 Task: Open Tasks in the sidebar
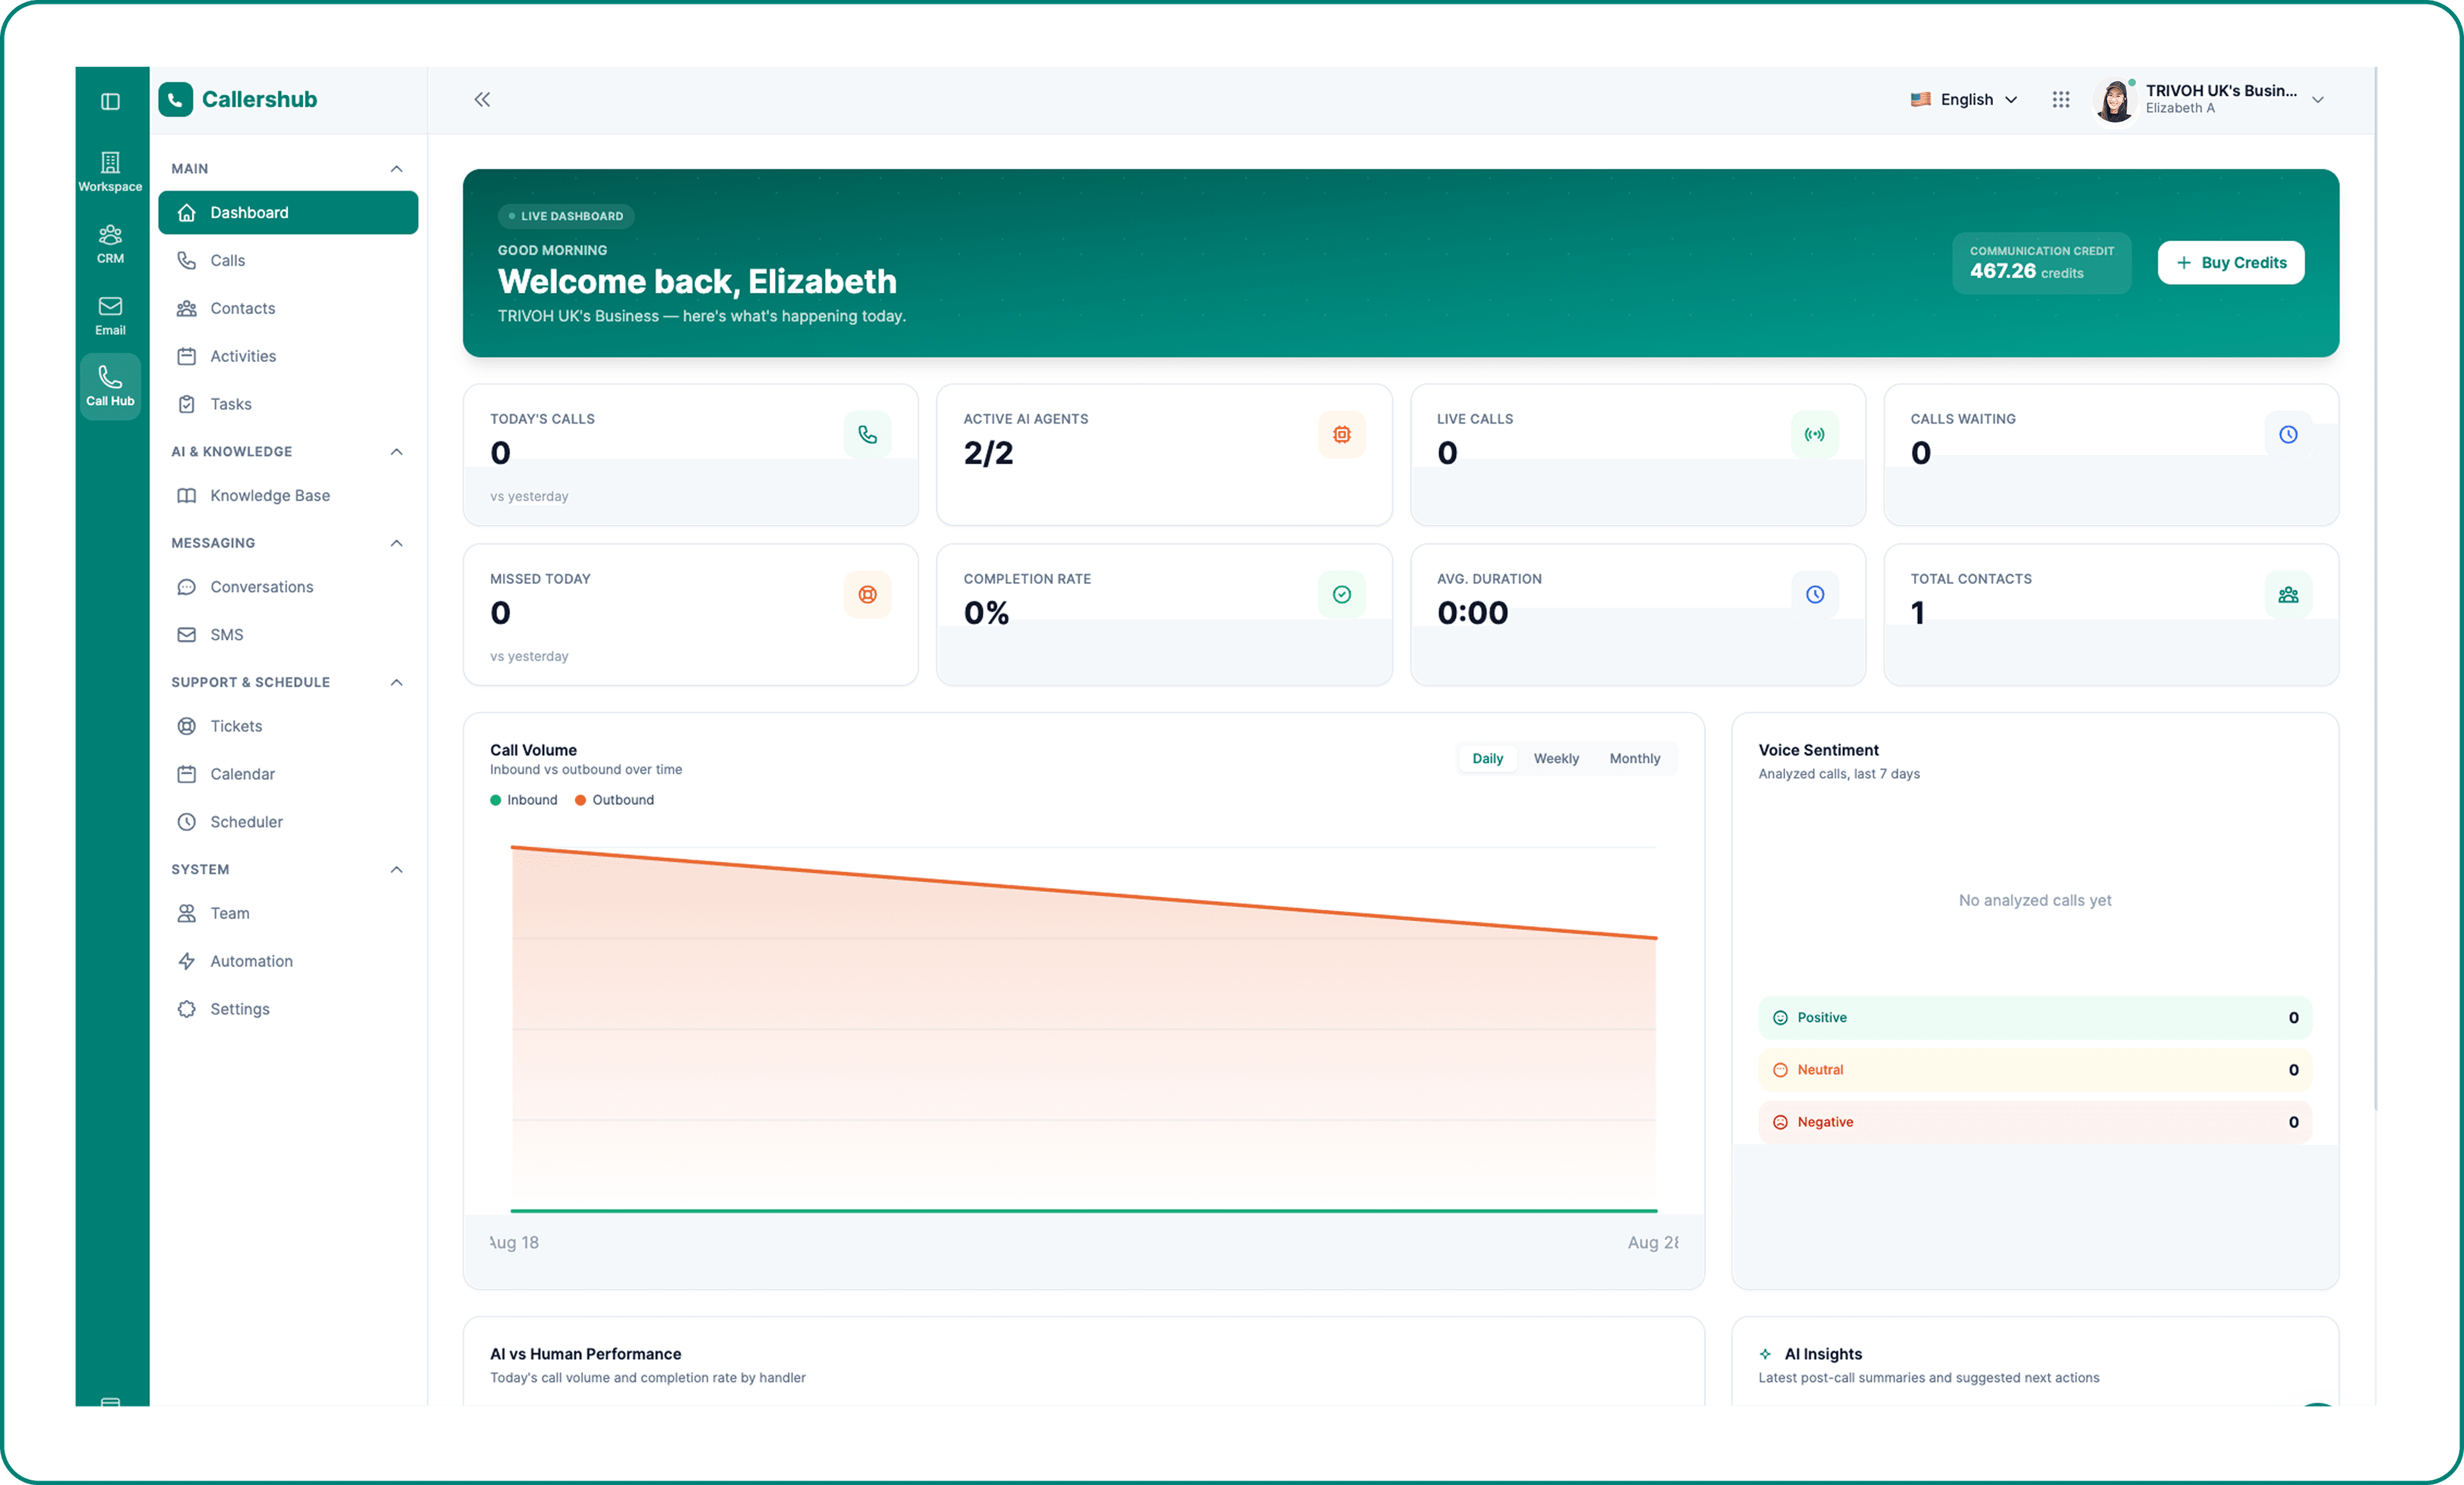click(288, 404)
